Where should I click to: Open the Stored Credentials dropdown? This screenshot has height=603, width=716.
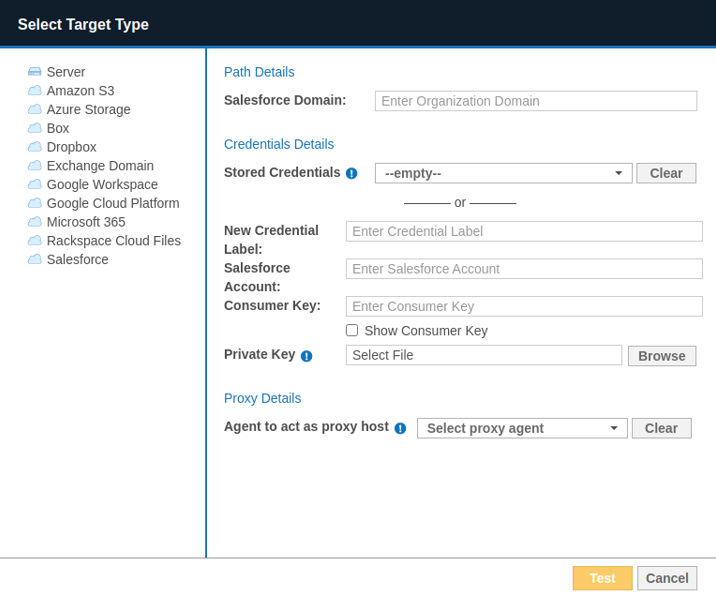pos(503,173)
